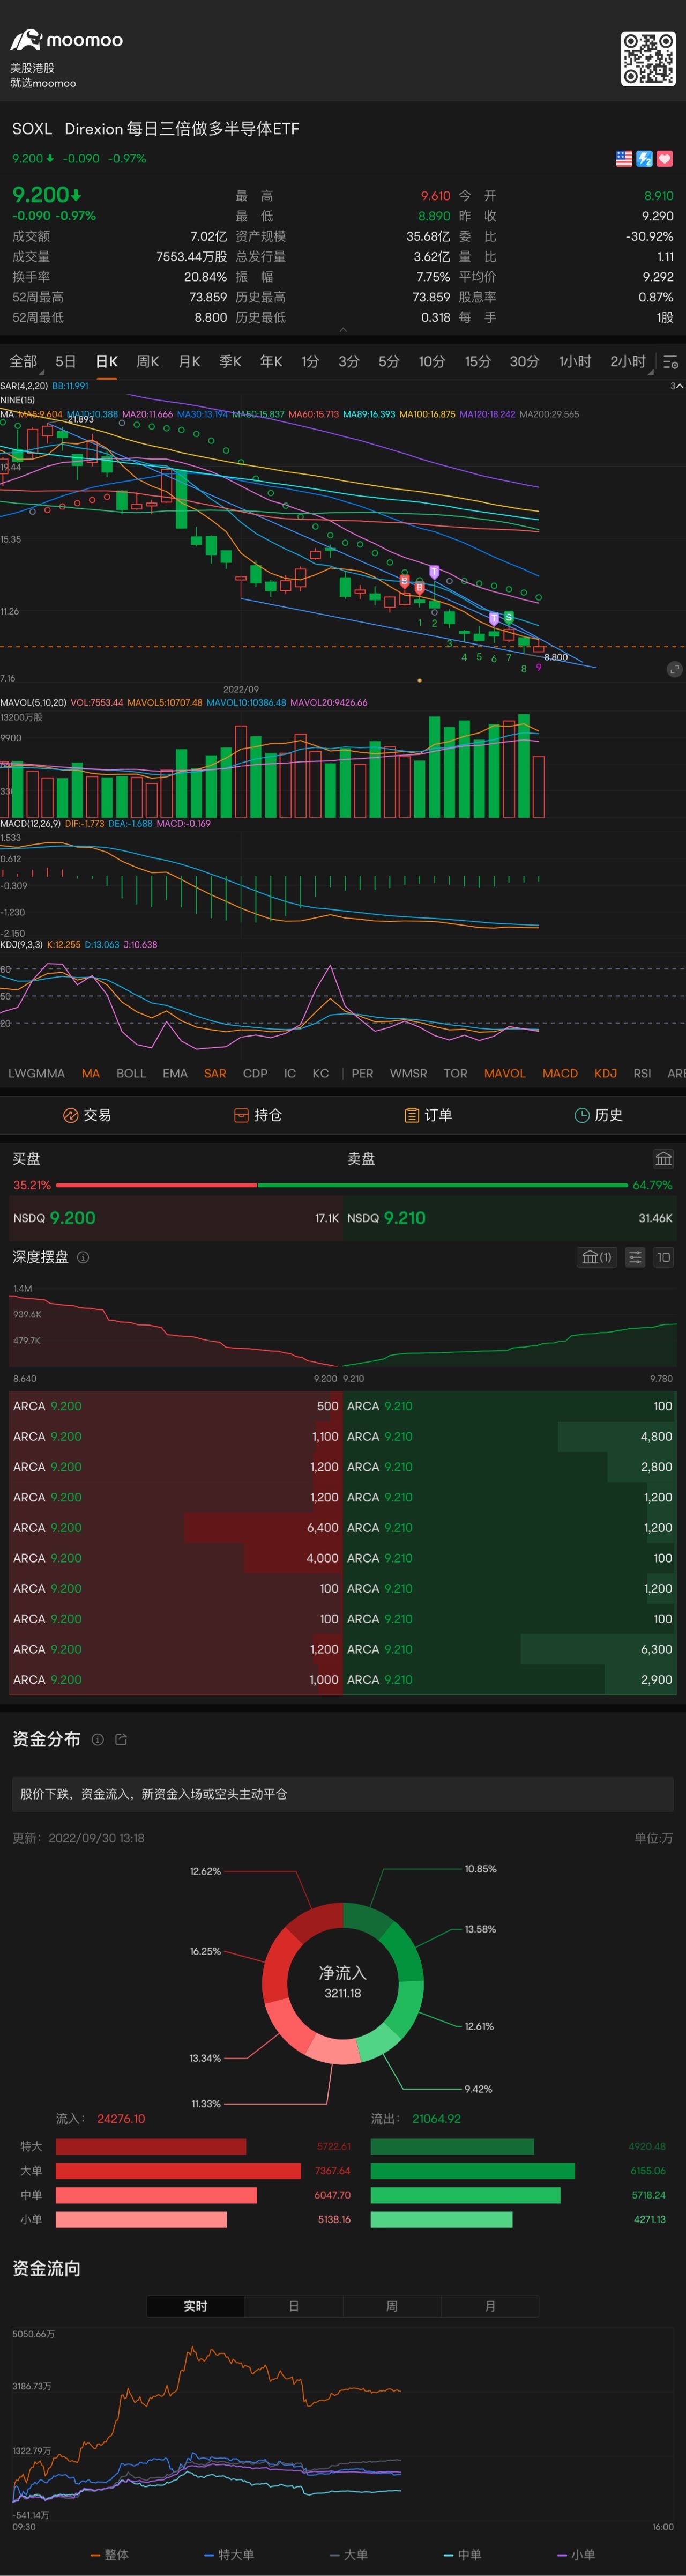This screenshot has width=686, height=2576.
Task: Toggle the 特大单 line in legend
Action: (x=229, y=2554)
